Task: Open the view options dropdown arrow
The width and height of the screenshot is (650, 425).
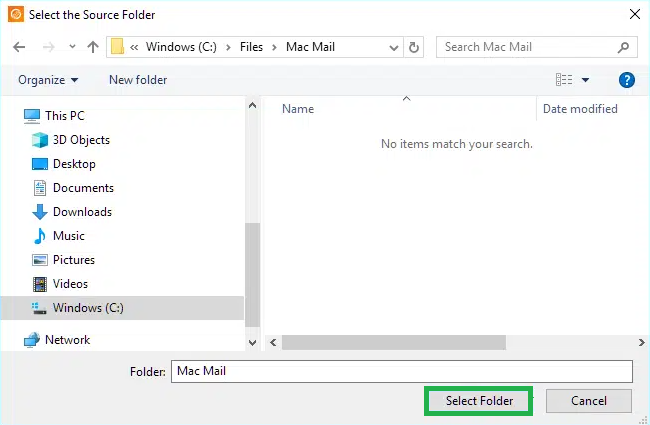Action: [585, 80]
